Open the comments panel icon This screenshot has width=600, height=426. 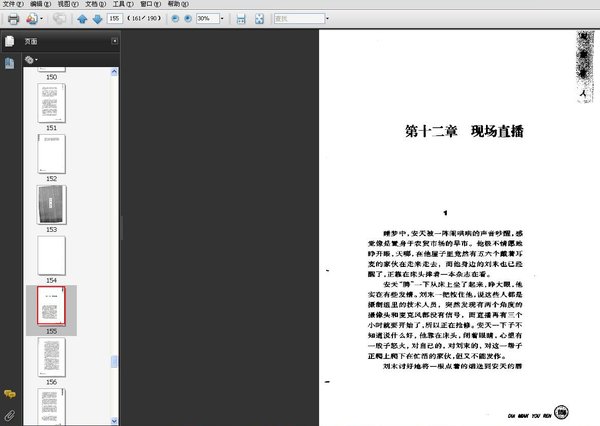[10, 394]
